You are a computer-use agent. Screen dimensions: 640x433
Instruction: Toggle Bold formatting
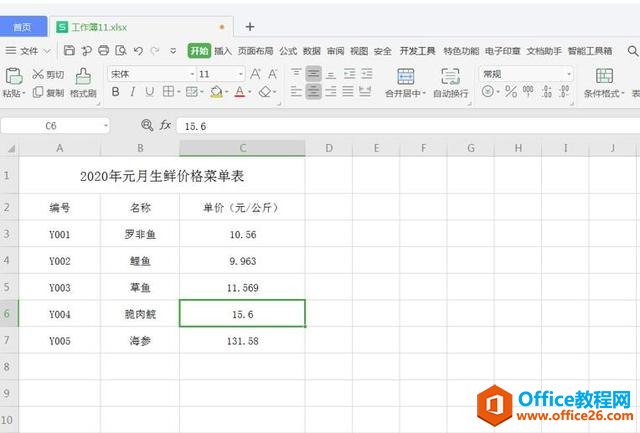pos(116,92)
